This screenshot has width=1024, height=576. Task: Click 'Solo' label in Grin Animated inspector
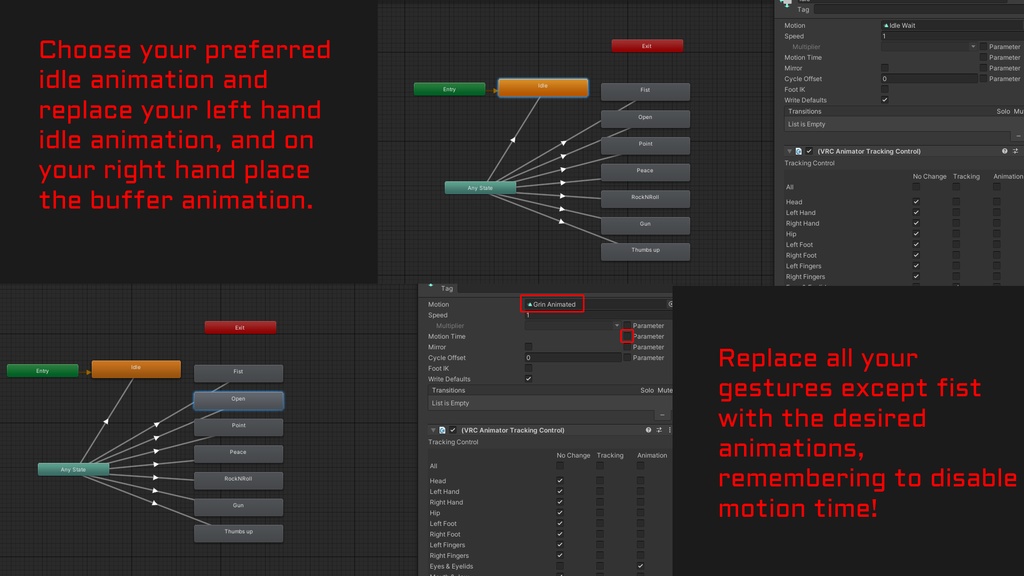pyautogui.click(x=647, y=390)
